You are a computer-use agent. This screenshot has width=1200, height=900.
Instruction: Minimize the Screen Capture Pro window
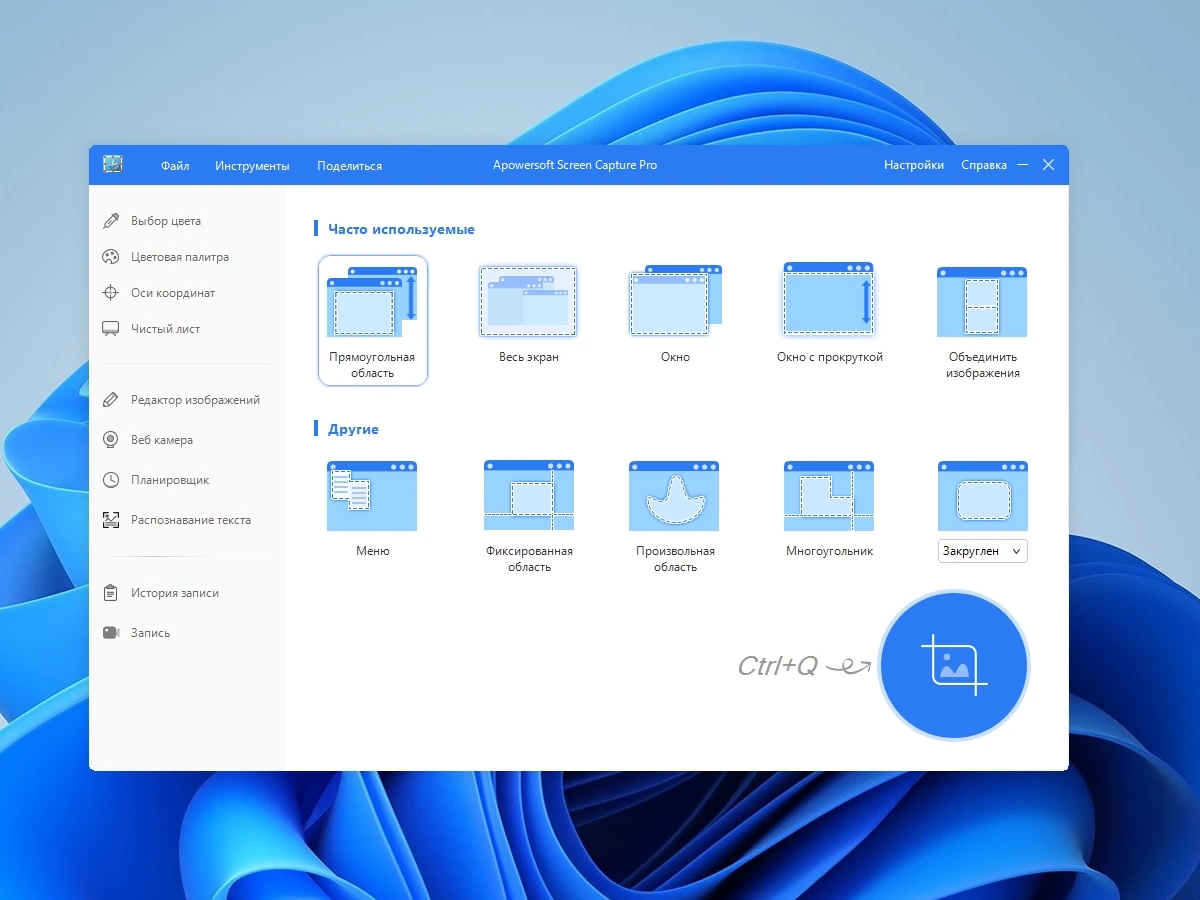pos(1023,165)
